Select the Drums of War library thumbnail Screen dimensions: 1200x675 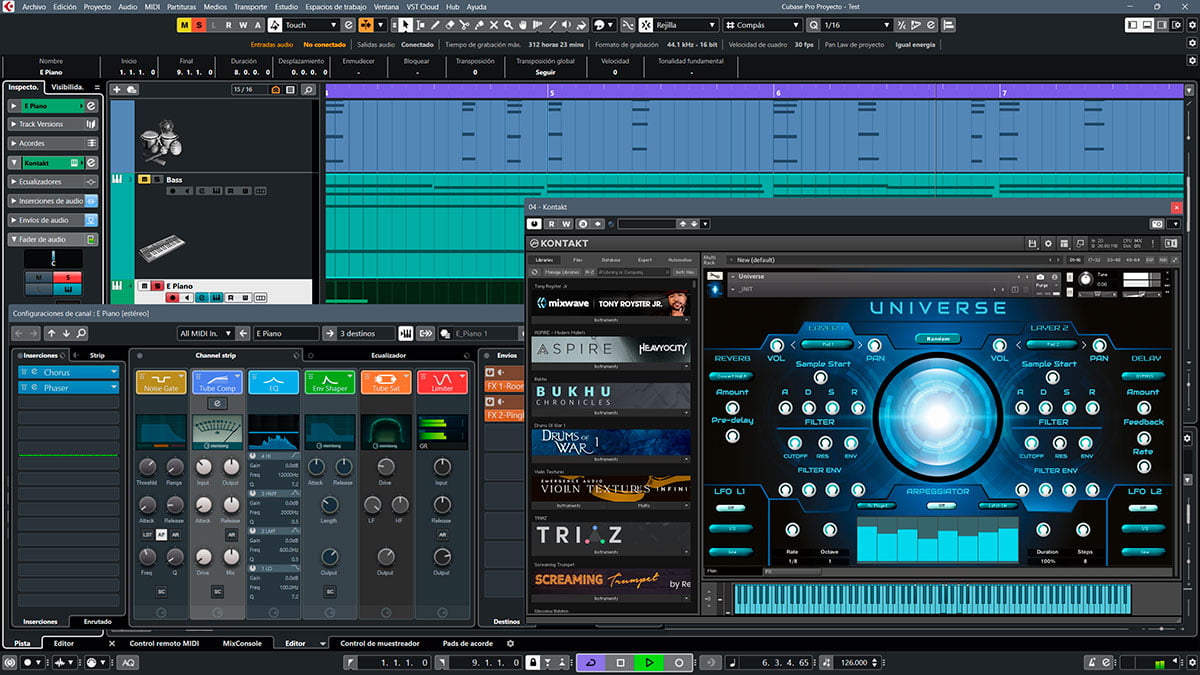(x=612, y=442)
